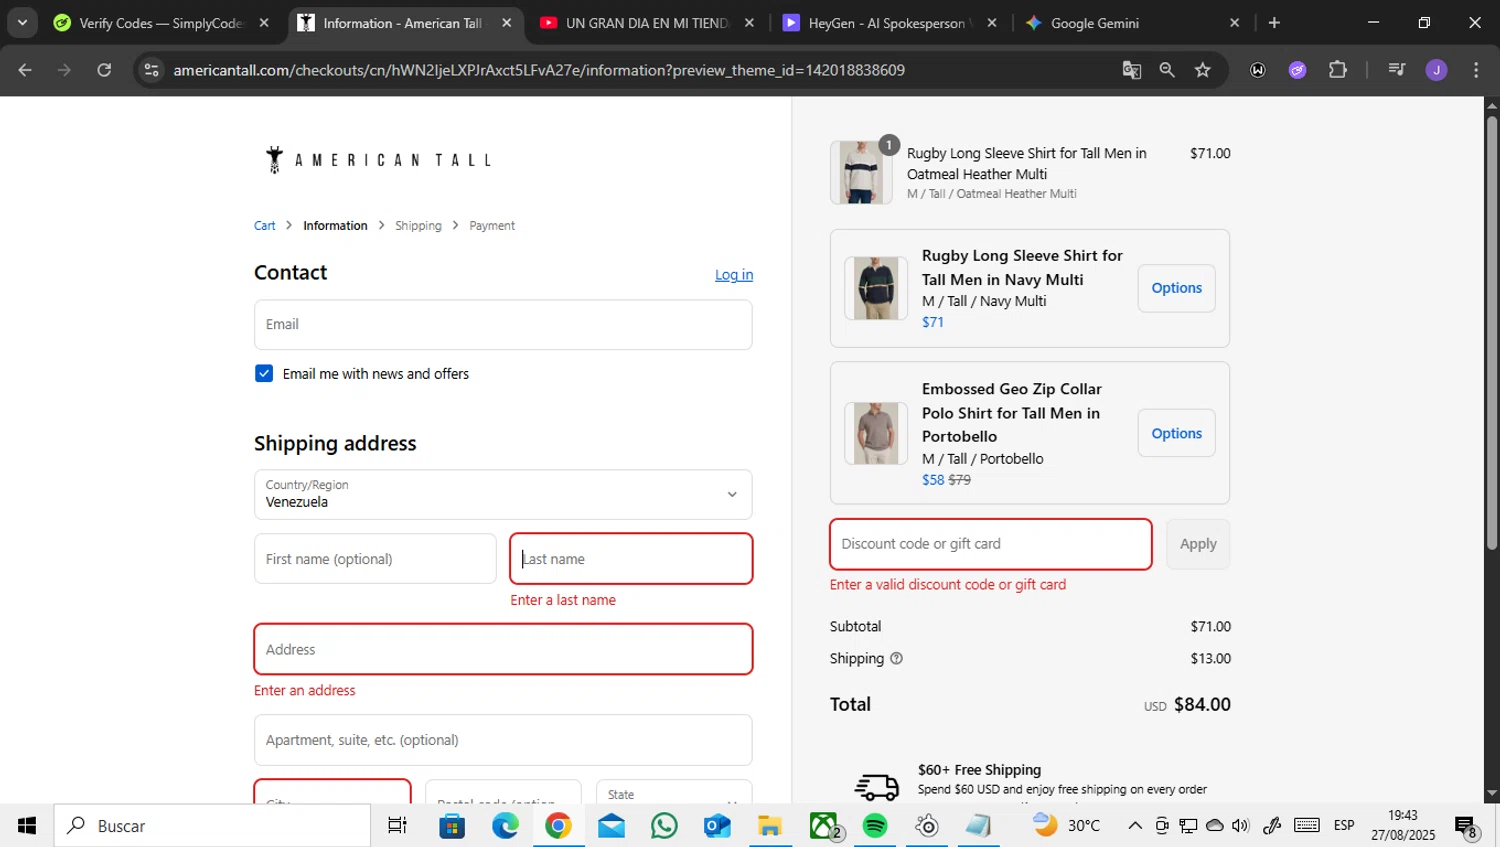The width and height of the screenshot is (1500, 847).
Task: Launch Microsoft Edge from taskbar
Action: (x=505, y=826)
